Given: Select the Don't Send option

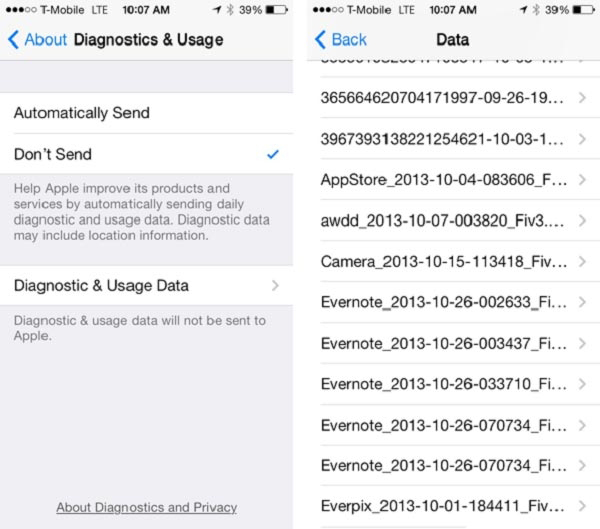Looking at the screenshot, I should tap(147, 154).
